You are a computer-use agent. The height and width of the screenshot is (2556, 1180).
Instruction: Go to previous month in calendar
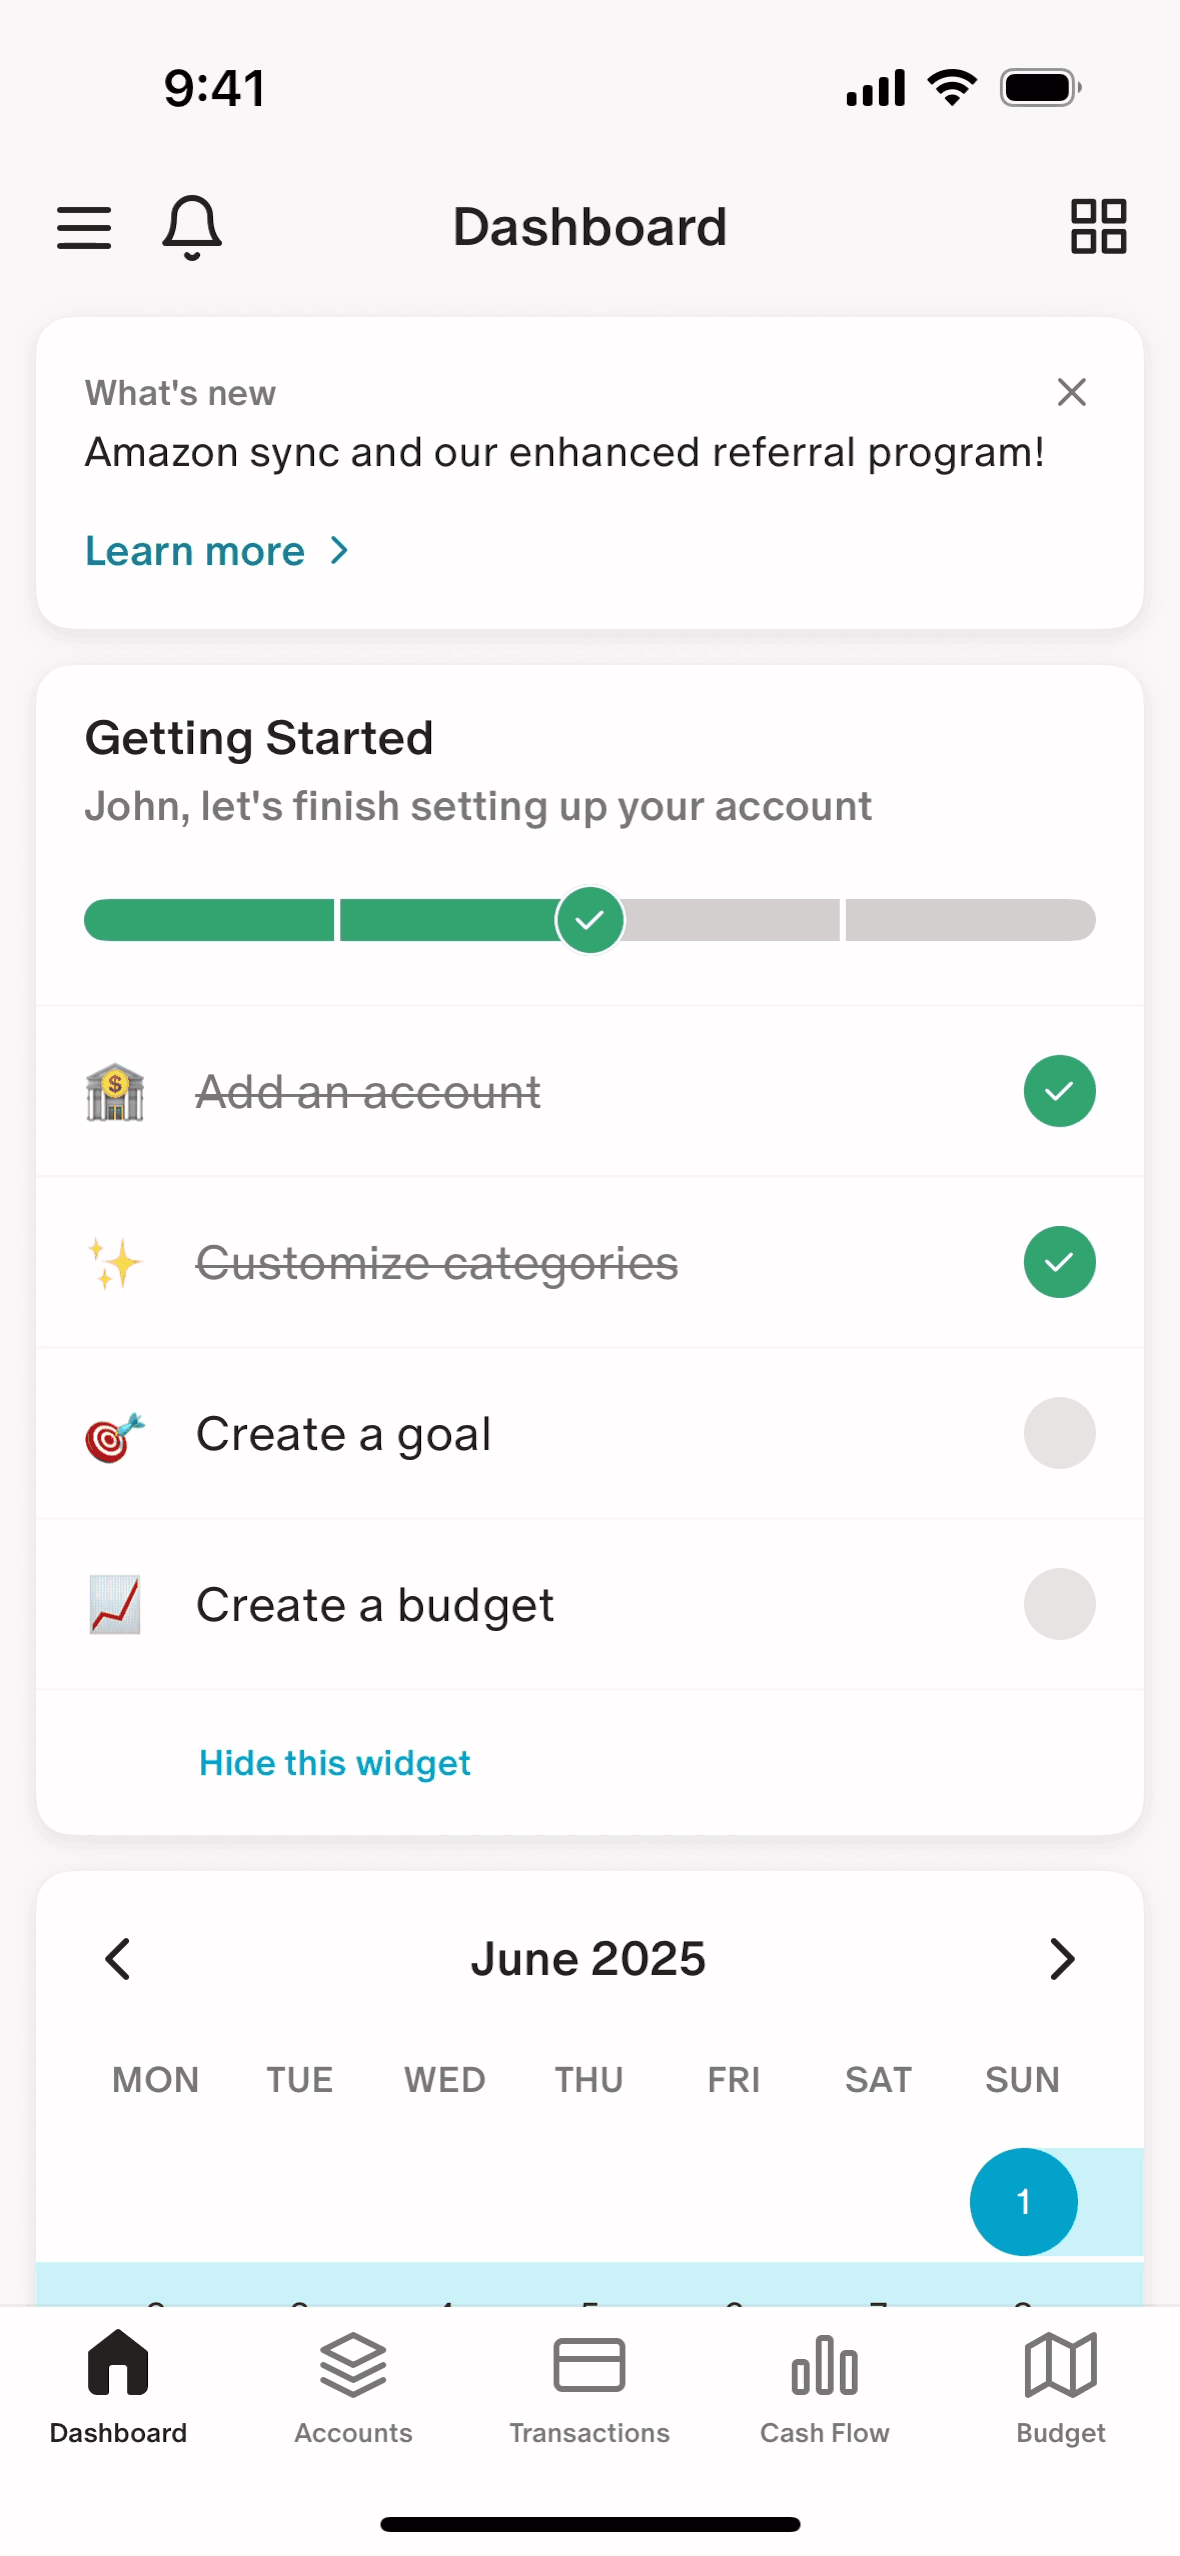click(x=118, y=1959)
